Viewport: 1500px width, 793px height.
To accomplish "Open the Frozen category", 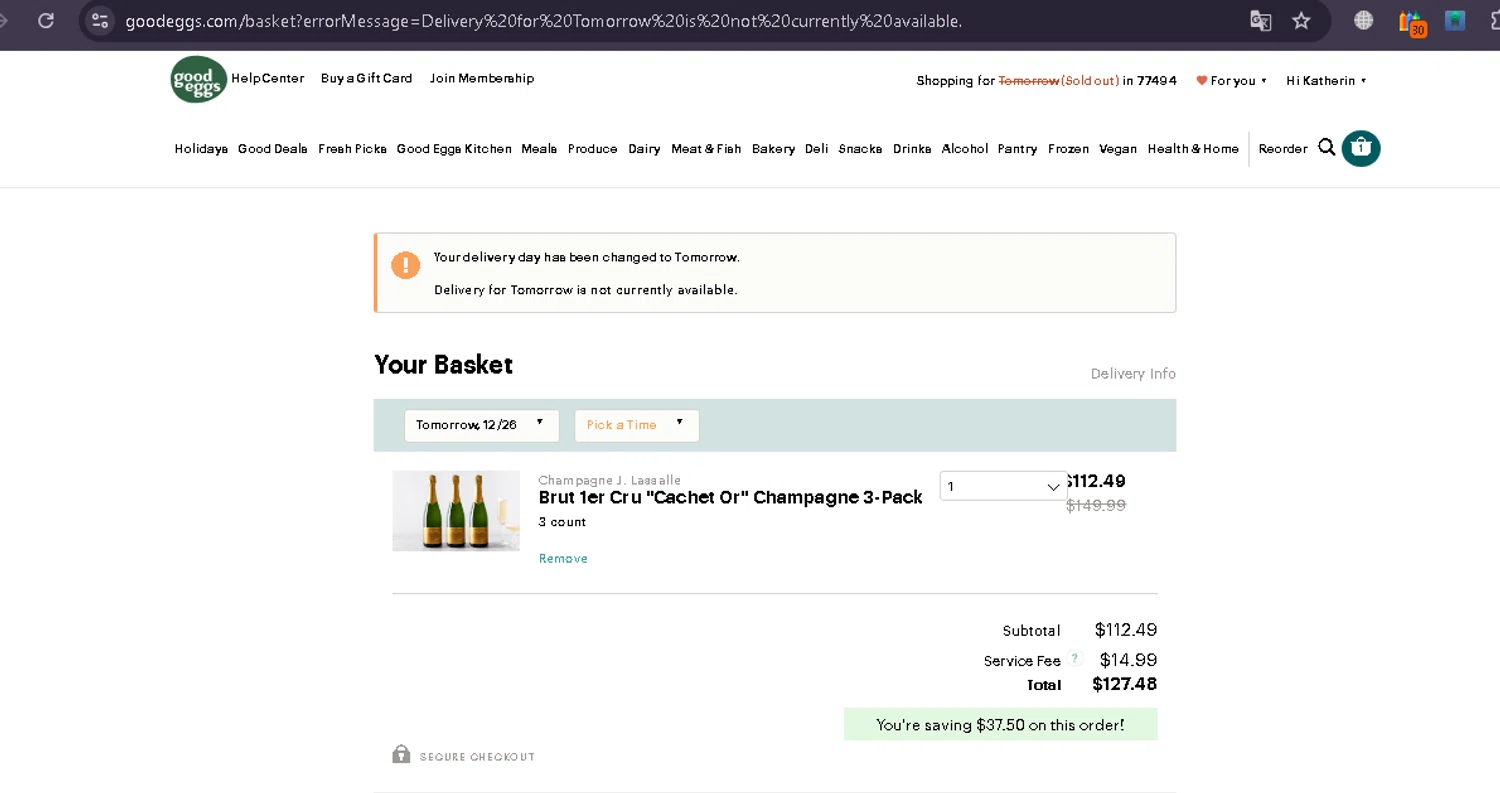I will tap(1068, 149).
